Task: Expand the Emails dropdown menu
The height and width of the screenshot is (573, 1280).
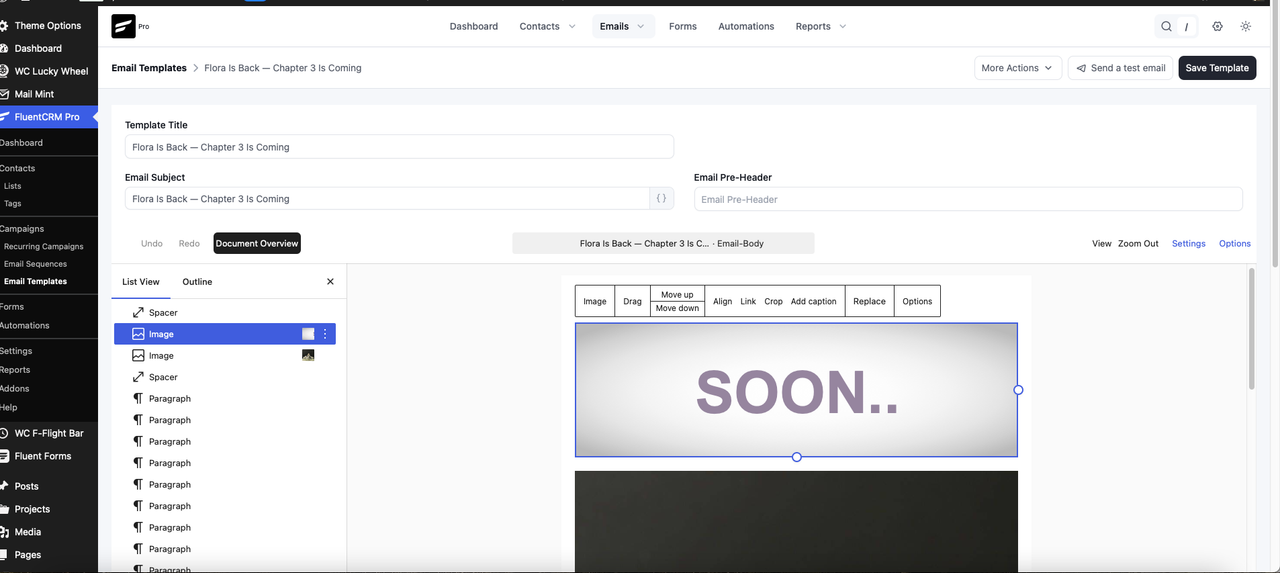Action: 622,26
